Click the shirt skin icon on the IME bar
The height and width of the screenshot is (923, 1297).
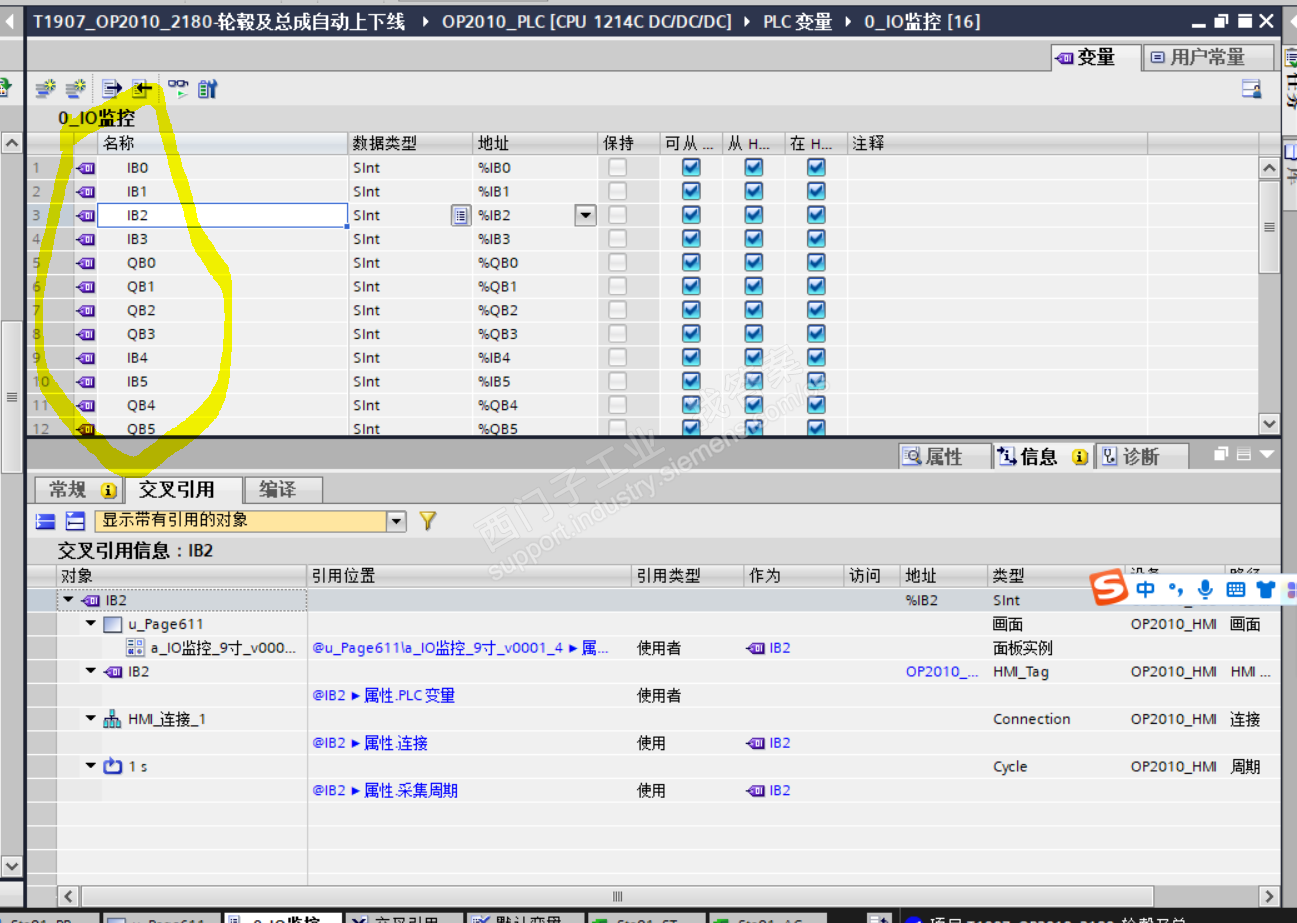click(x=1266, y=589)
